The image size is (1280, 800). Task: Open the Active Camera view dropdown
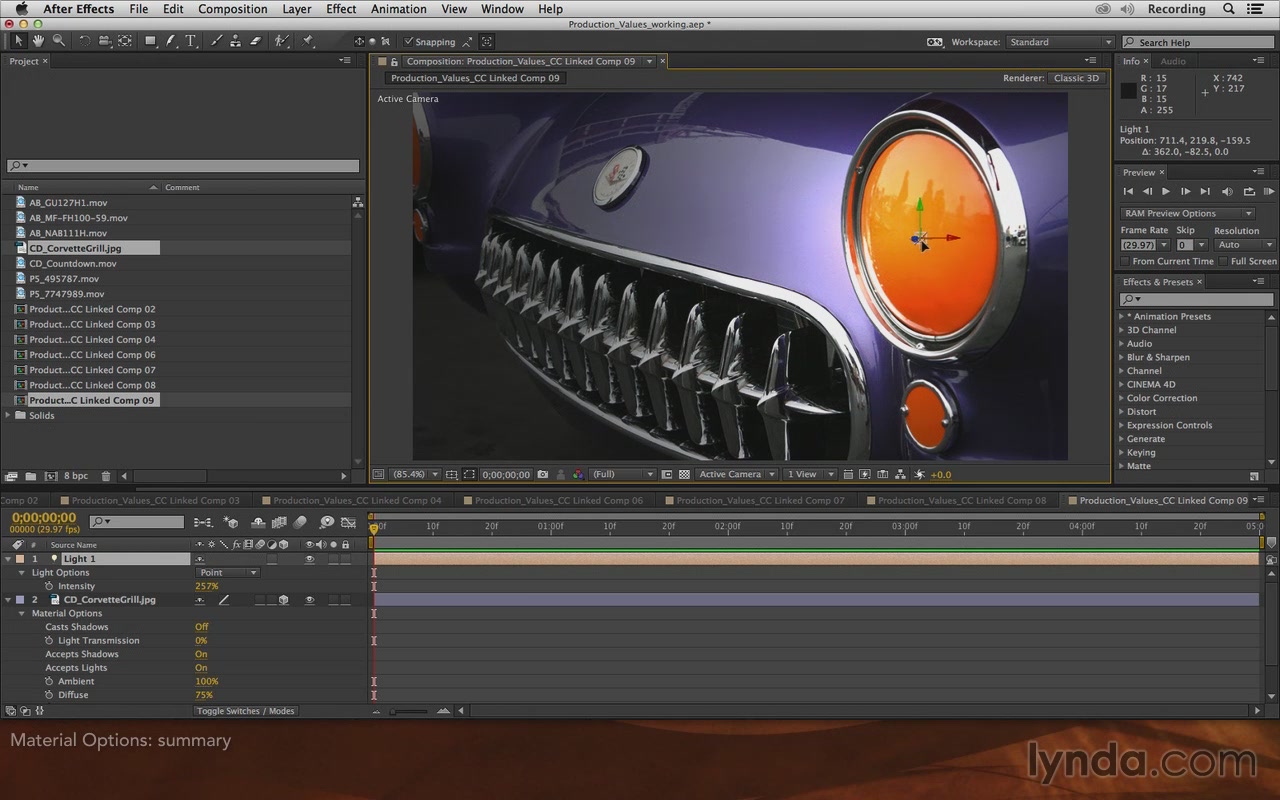pos(736,474)
